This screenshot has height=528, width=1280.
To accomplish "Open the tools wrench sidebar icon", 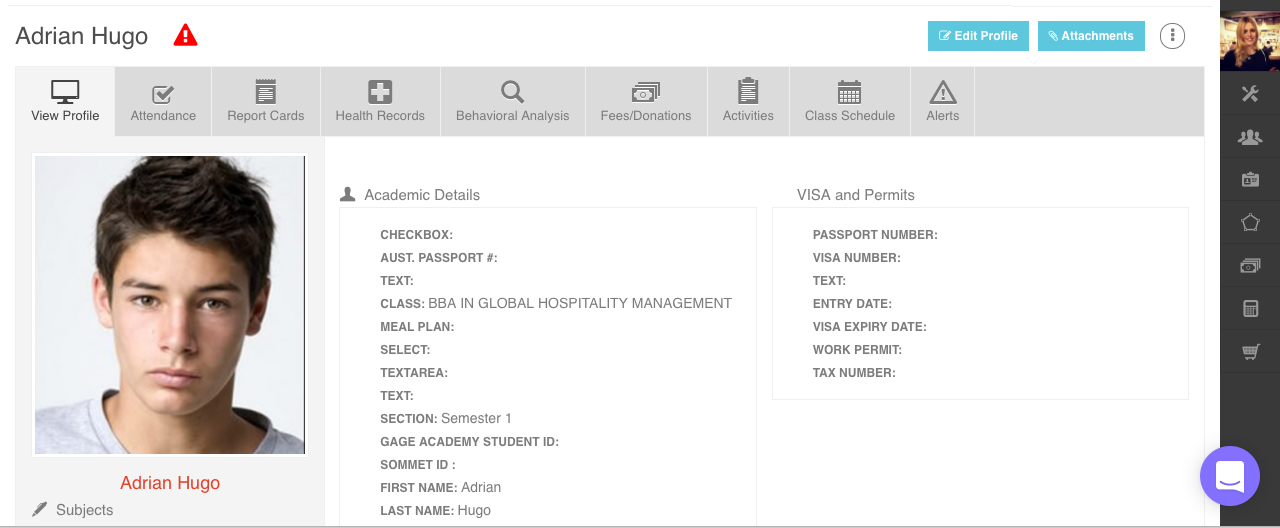I will 1250,94.
